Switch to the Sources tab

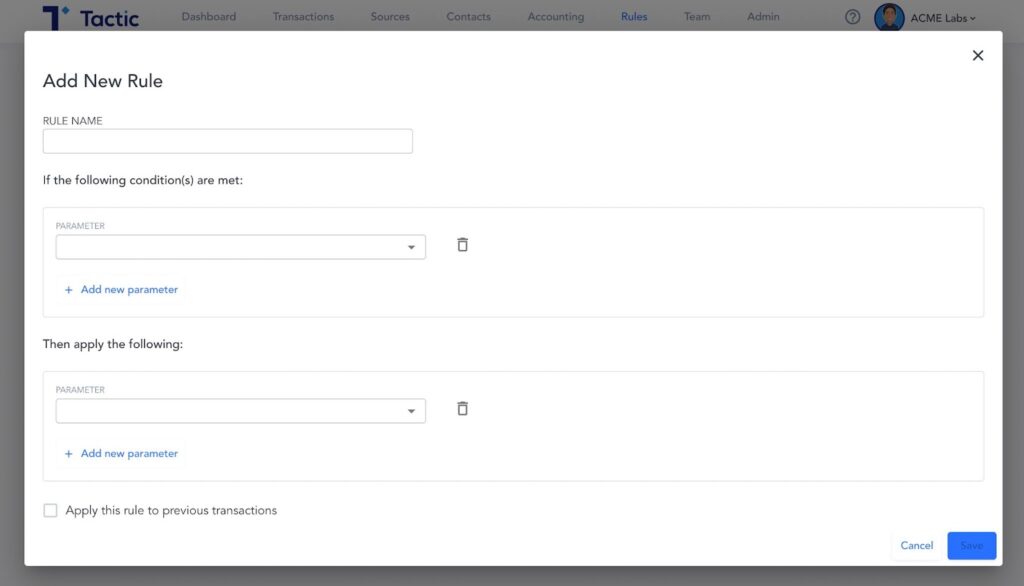tap(390, 16)
